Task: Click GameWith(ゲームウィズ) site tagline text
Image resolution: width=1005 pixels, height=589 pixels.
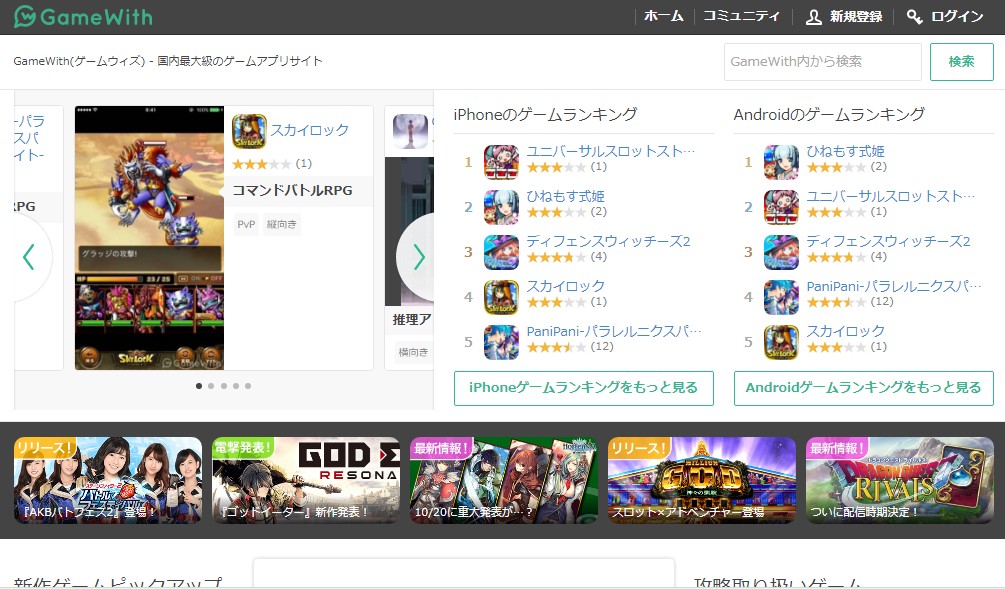Action: pyautogui.click(x=168, y=61)
